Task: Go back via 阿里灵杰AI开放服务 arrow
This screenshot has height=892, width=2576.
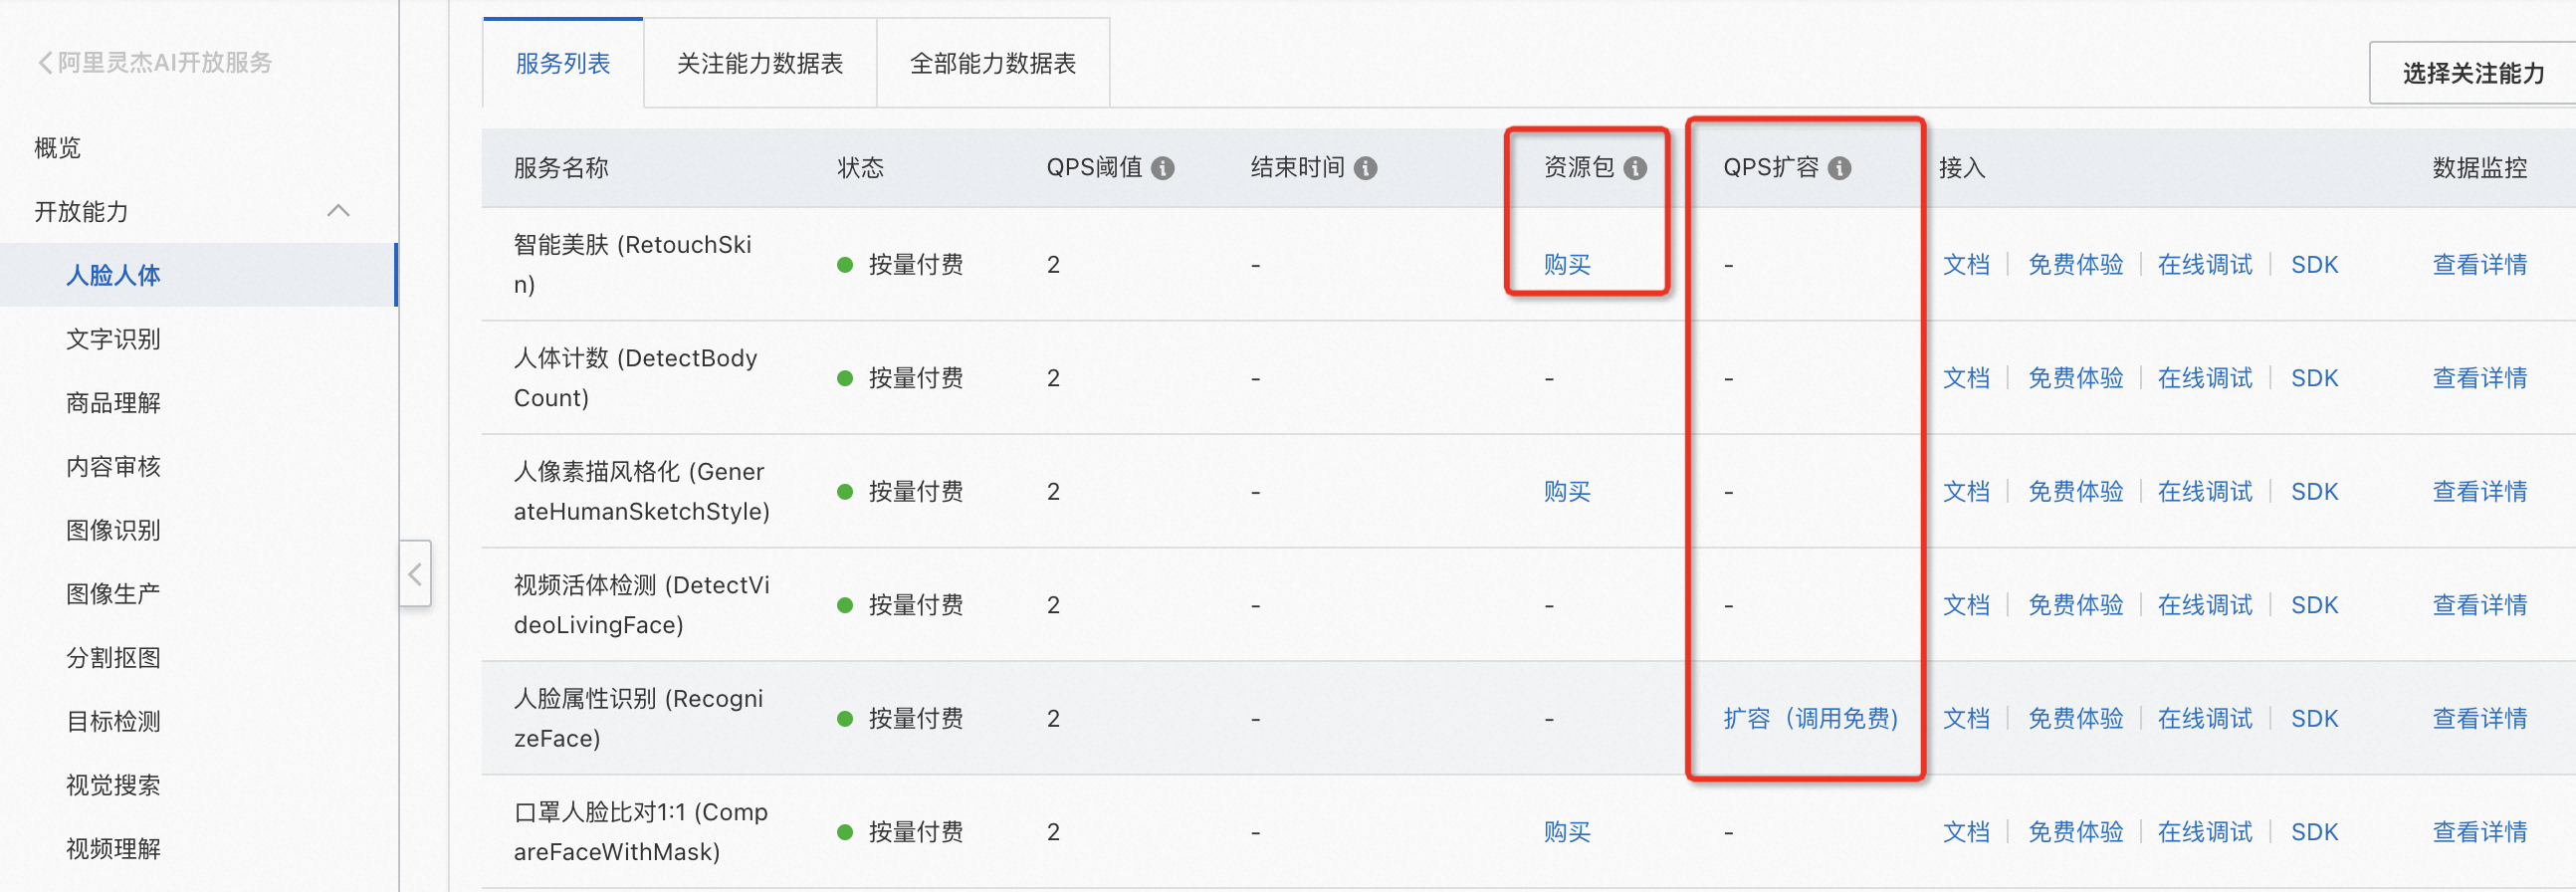Action: 45,63
